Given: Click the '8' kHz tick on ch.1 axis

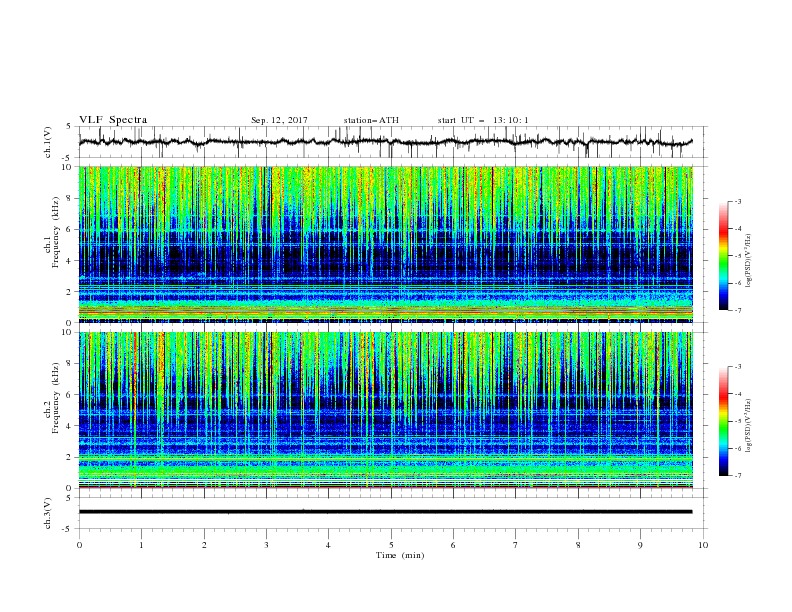Looking at the screenshot, I should click(70, 198).
